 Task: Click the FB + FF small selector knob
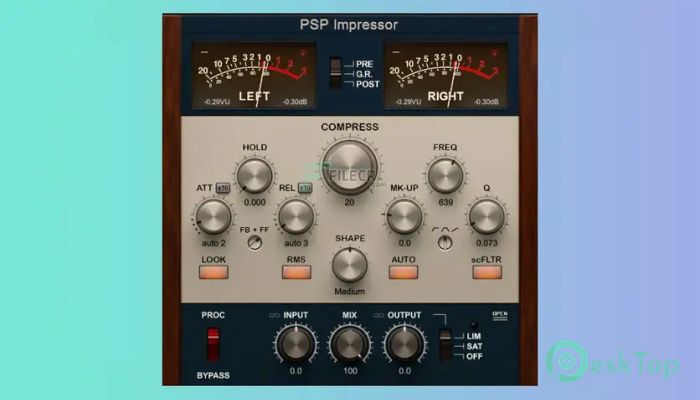click(x=255, y=243)
